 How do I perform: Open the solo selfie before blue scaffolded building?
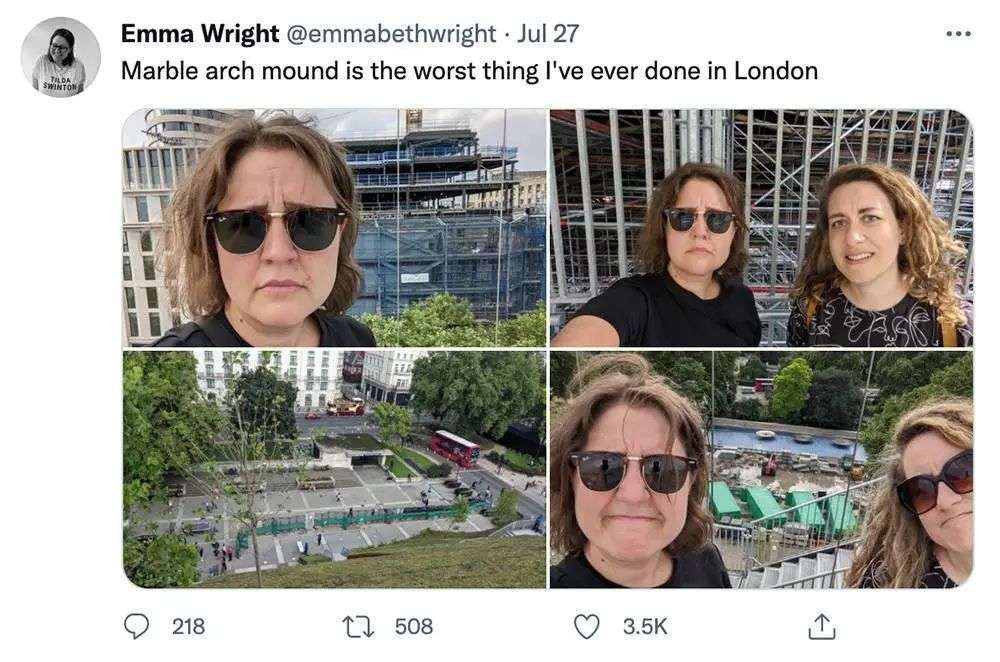(334, 228)
